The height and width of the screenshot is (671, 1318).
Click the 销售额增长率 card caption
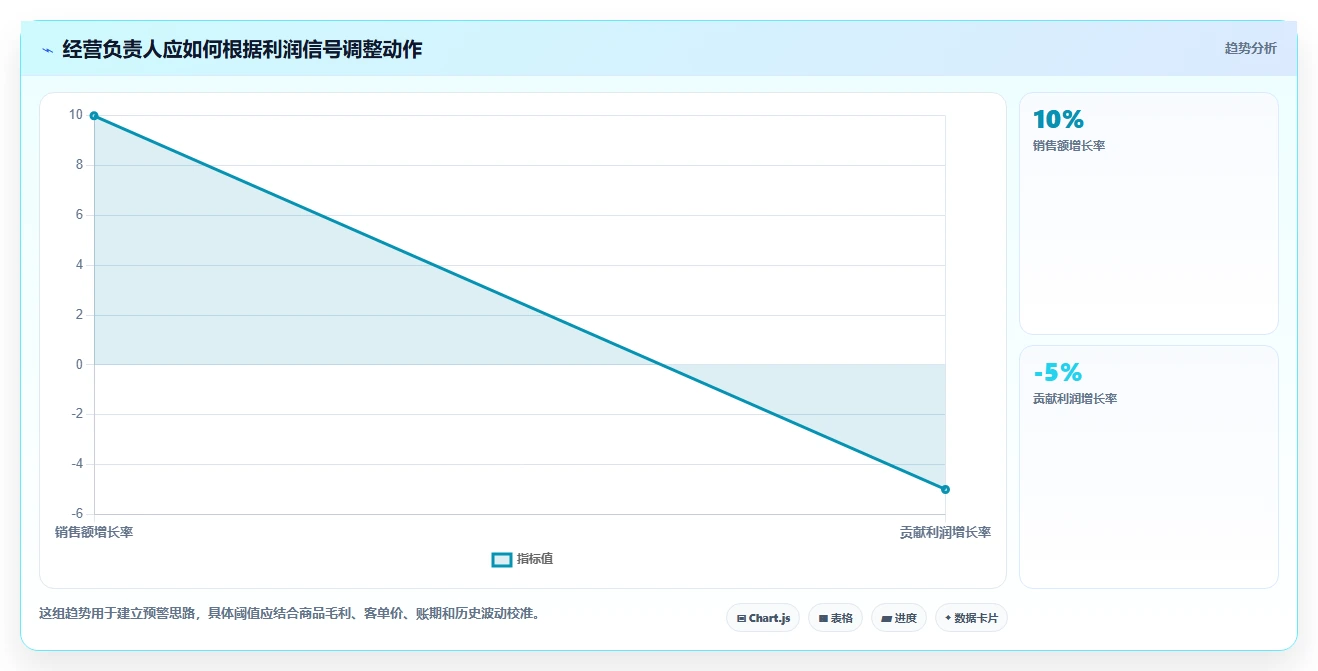coord(1069,146)
